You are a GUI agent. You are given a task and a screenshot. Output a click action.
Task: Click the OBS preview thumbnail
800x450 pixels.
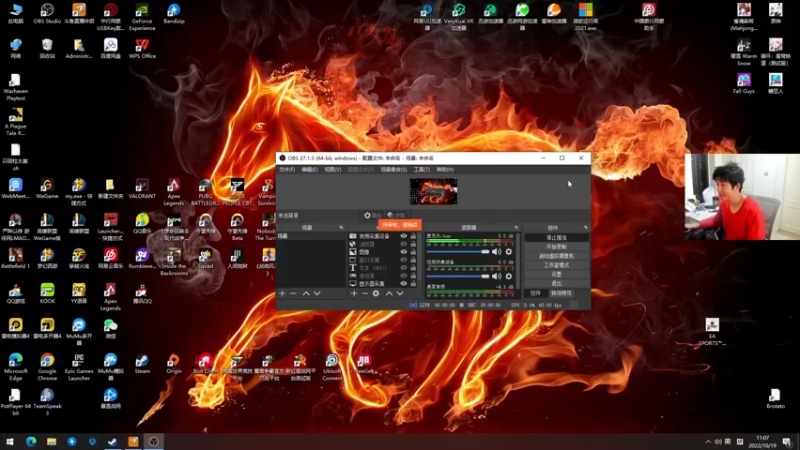(x=434, y=191)
